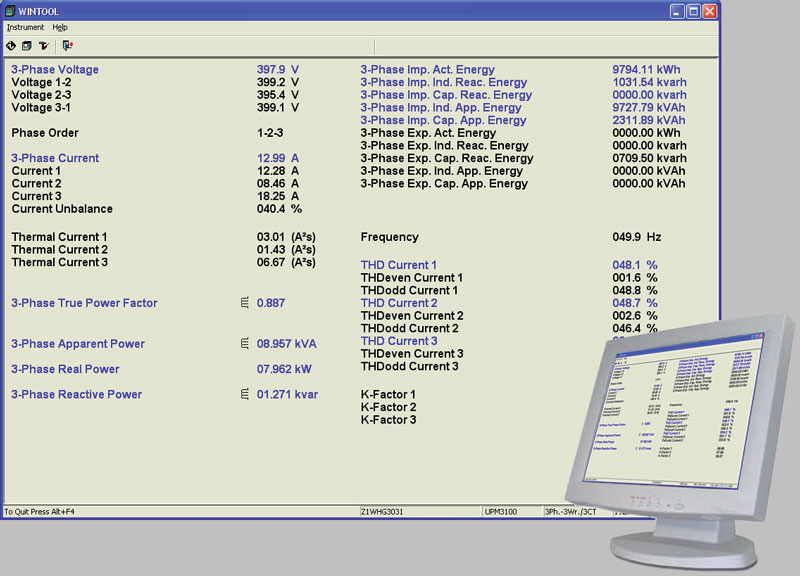The width and height of the screenshot is (800, 576).
Task: Click inductive symbol beside 3-Phase True Power Factor
Action: pyautogui.click(x=245, y=303)
